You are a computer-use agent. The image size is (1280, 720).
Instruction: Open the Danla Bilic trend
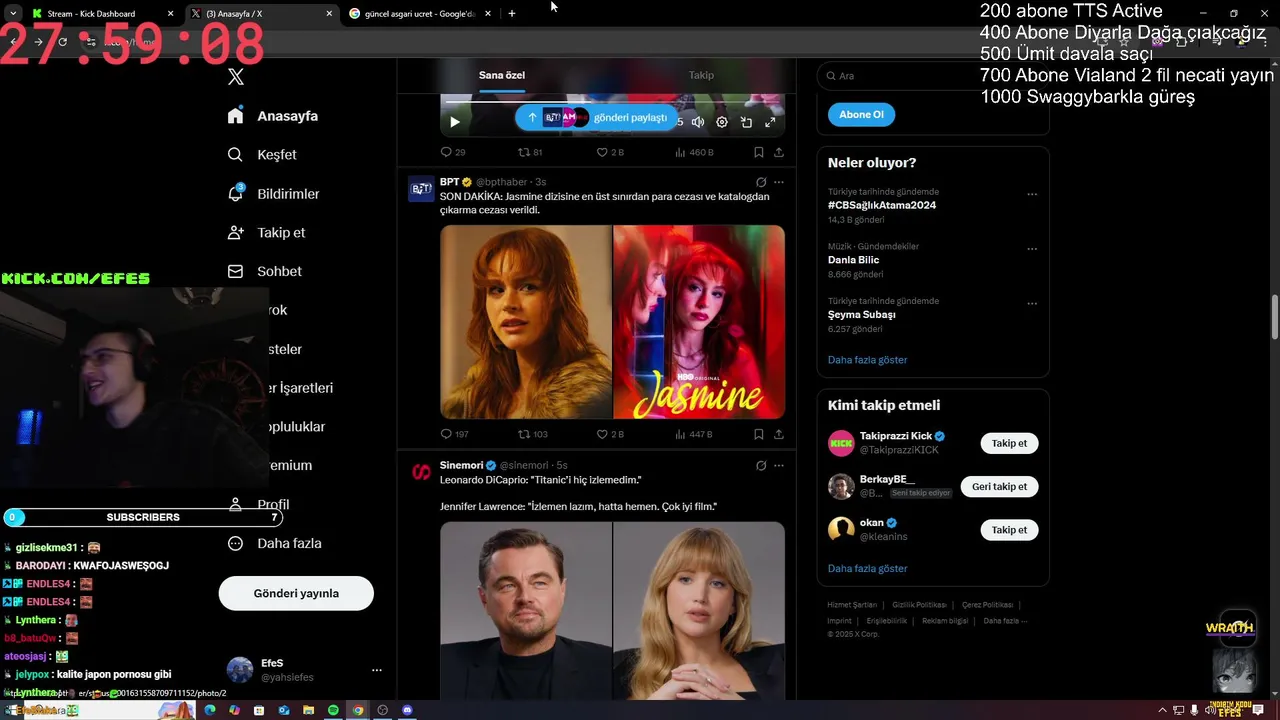coord(853,260)
